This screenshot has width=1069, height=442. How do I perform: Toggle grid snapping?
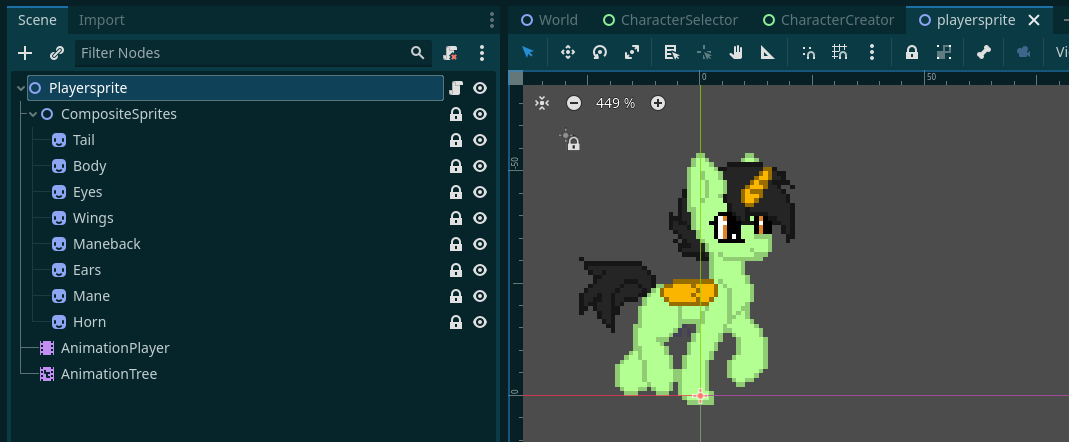840,52
